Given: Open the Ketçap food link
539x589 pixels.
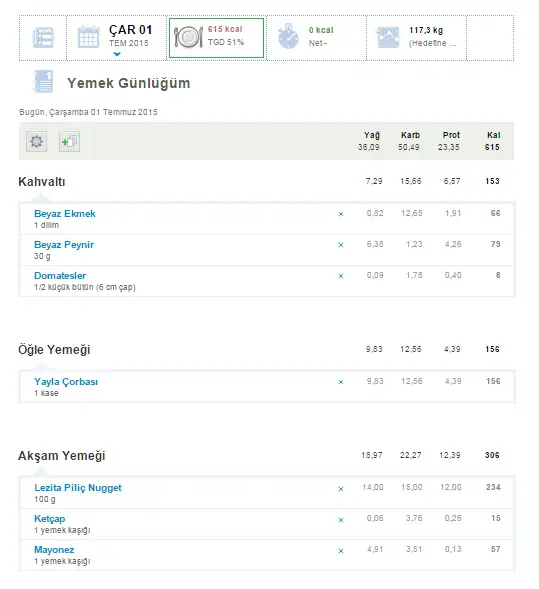Looking at the screenshot, I should point(50,519).
